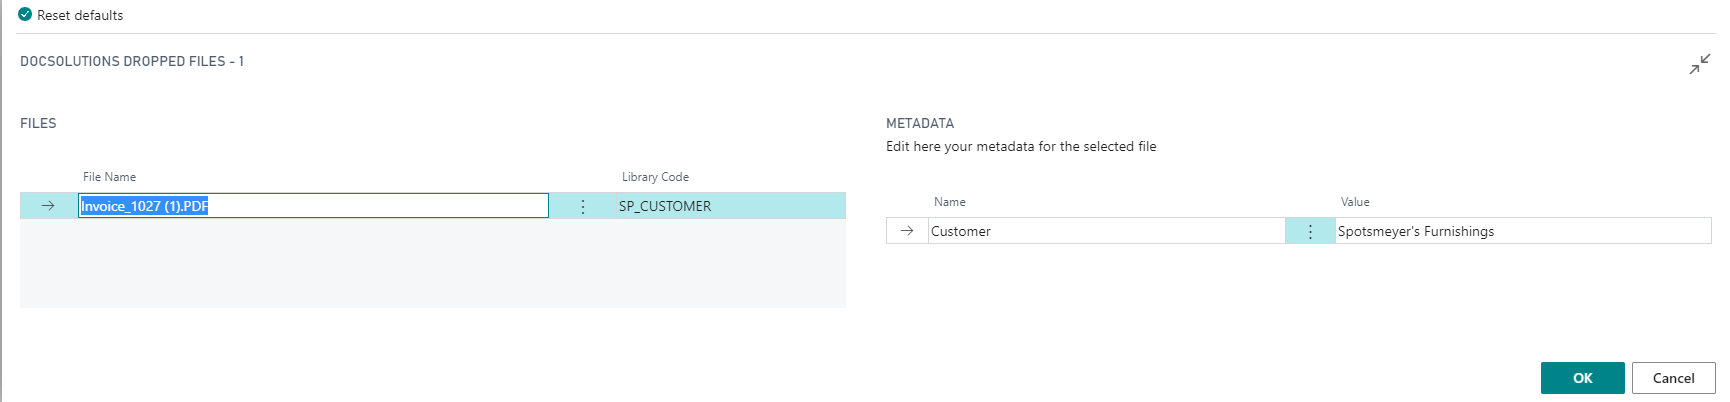
Task: Sort by the File Name column header
Action: (109, 177)
